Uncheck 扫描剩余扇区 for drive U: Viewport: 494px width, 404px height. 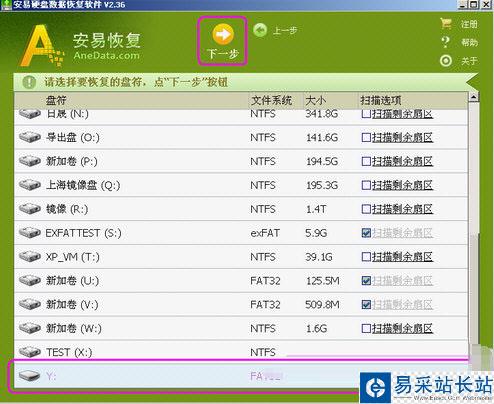tap(366, 281)
